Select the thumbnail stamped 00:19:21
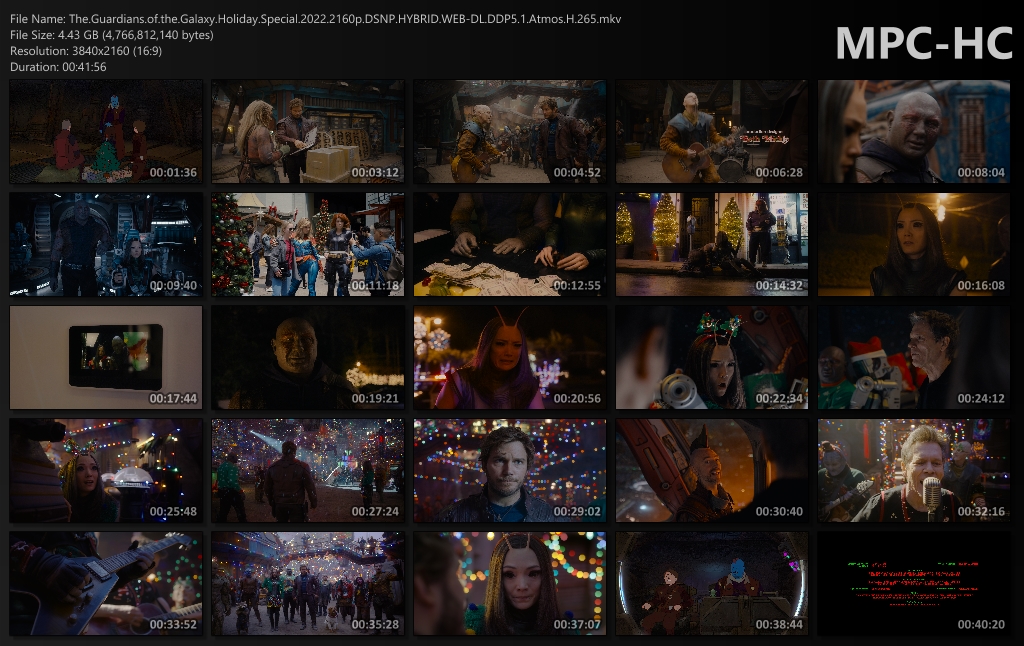This screenshot has height=646, width=1024. coord(308,357)
